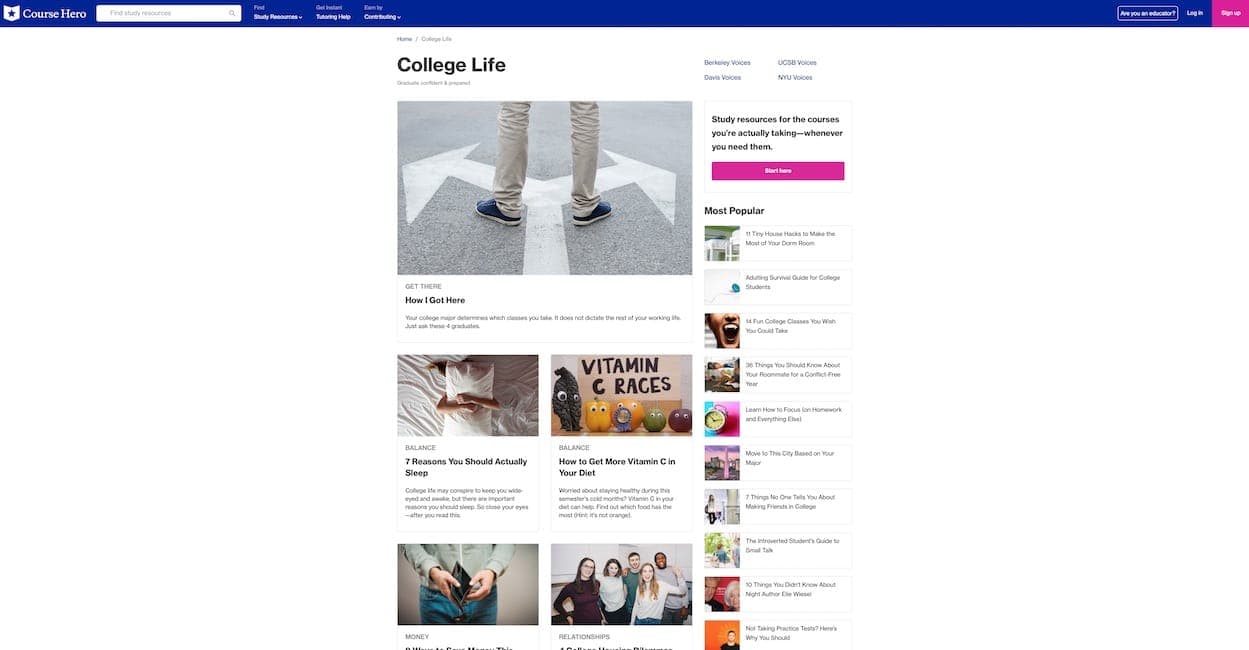Open the tiny house hacks thumbnail
Viewport: 1249px width, 650px height.
(722, 243)
